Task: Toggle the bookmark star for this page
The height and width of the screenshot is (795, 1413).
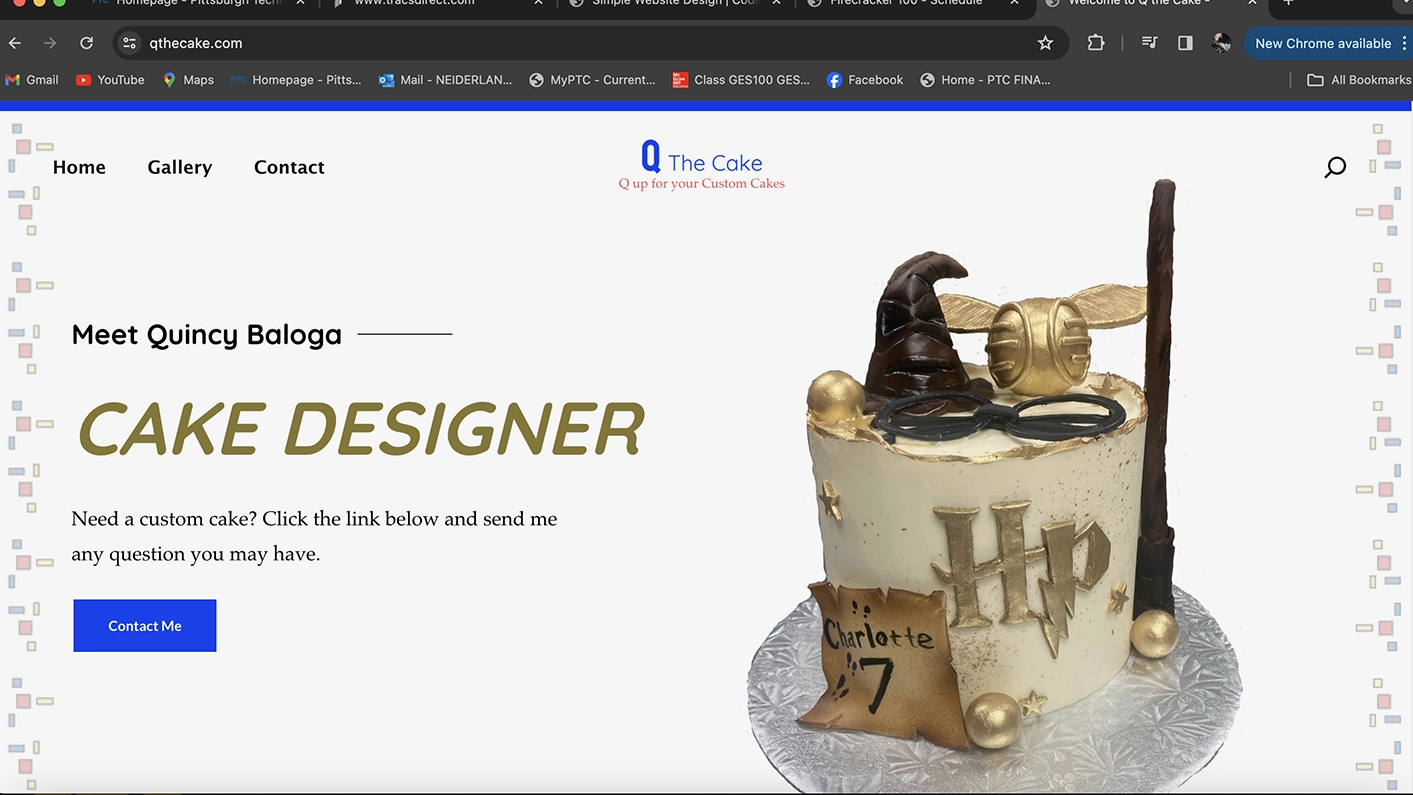Action: tap(1045, 43)
